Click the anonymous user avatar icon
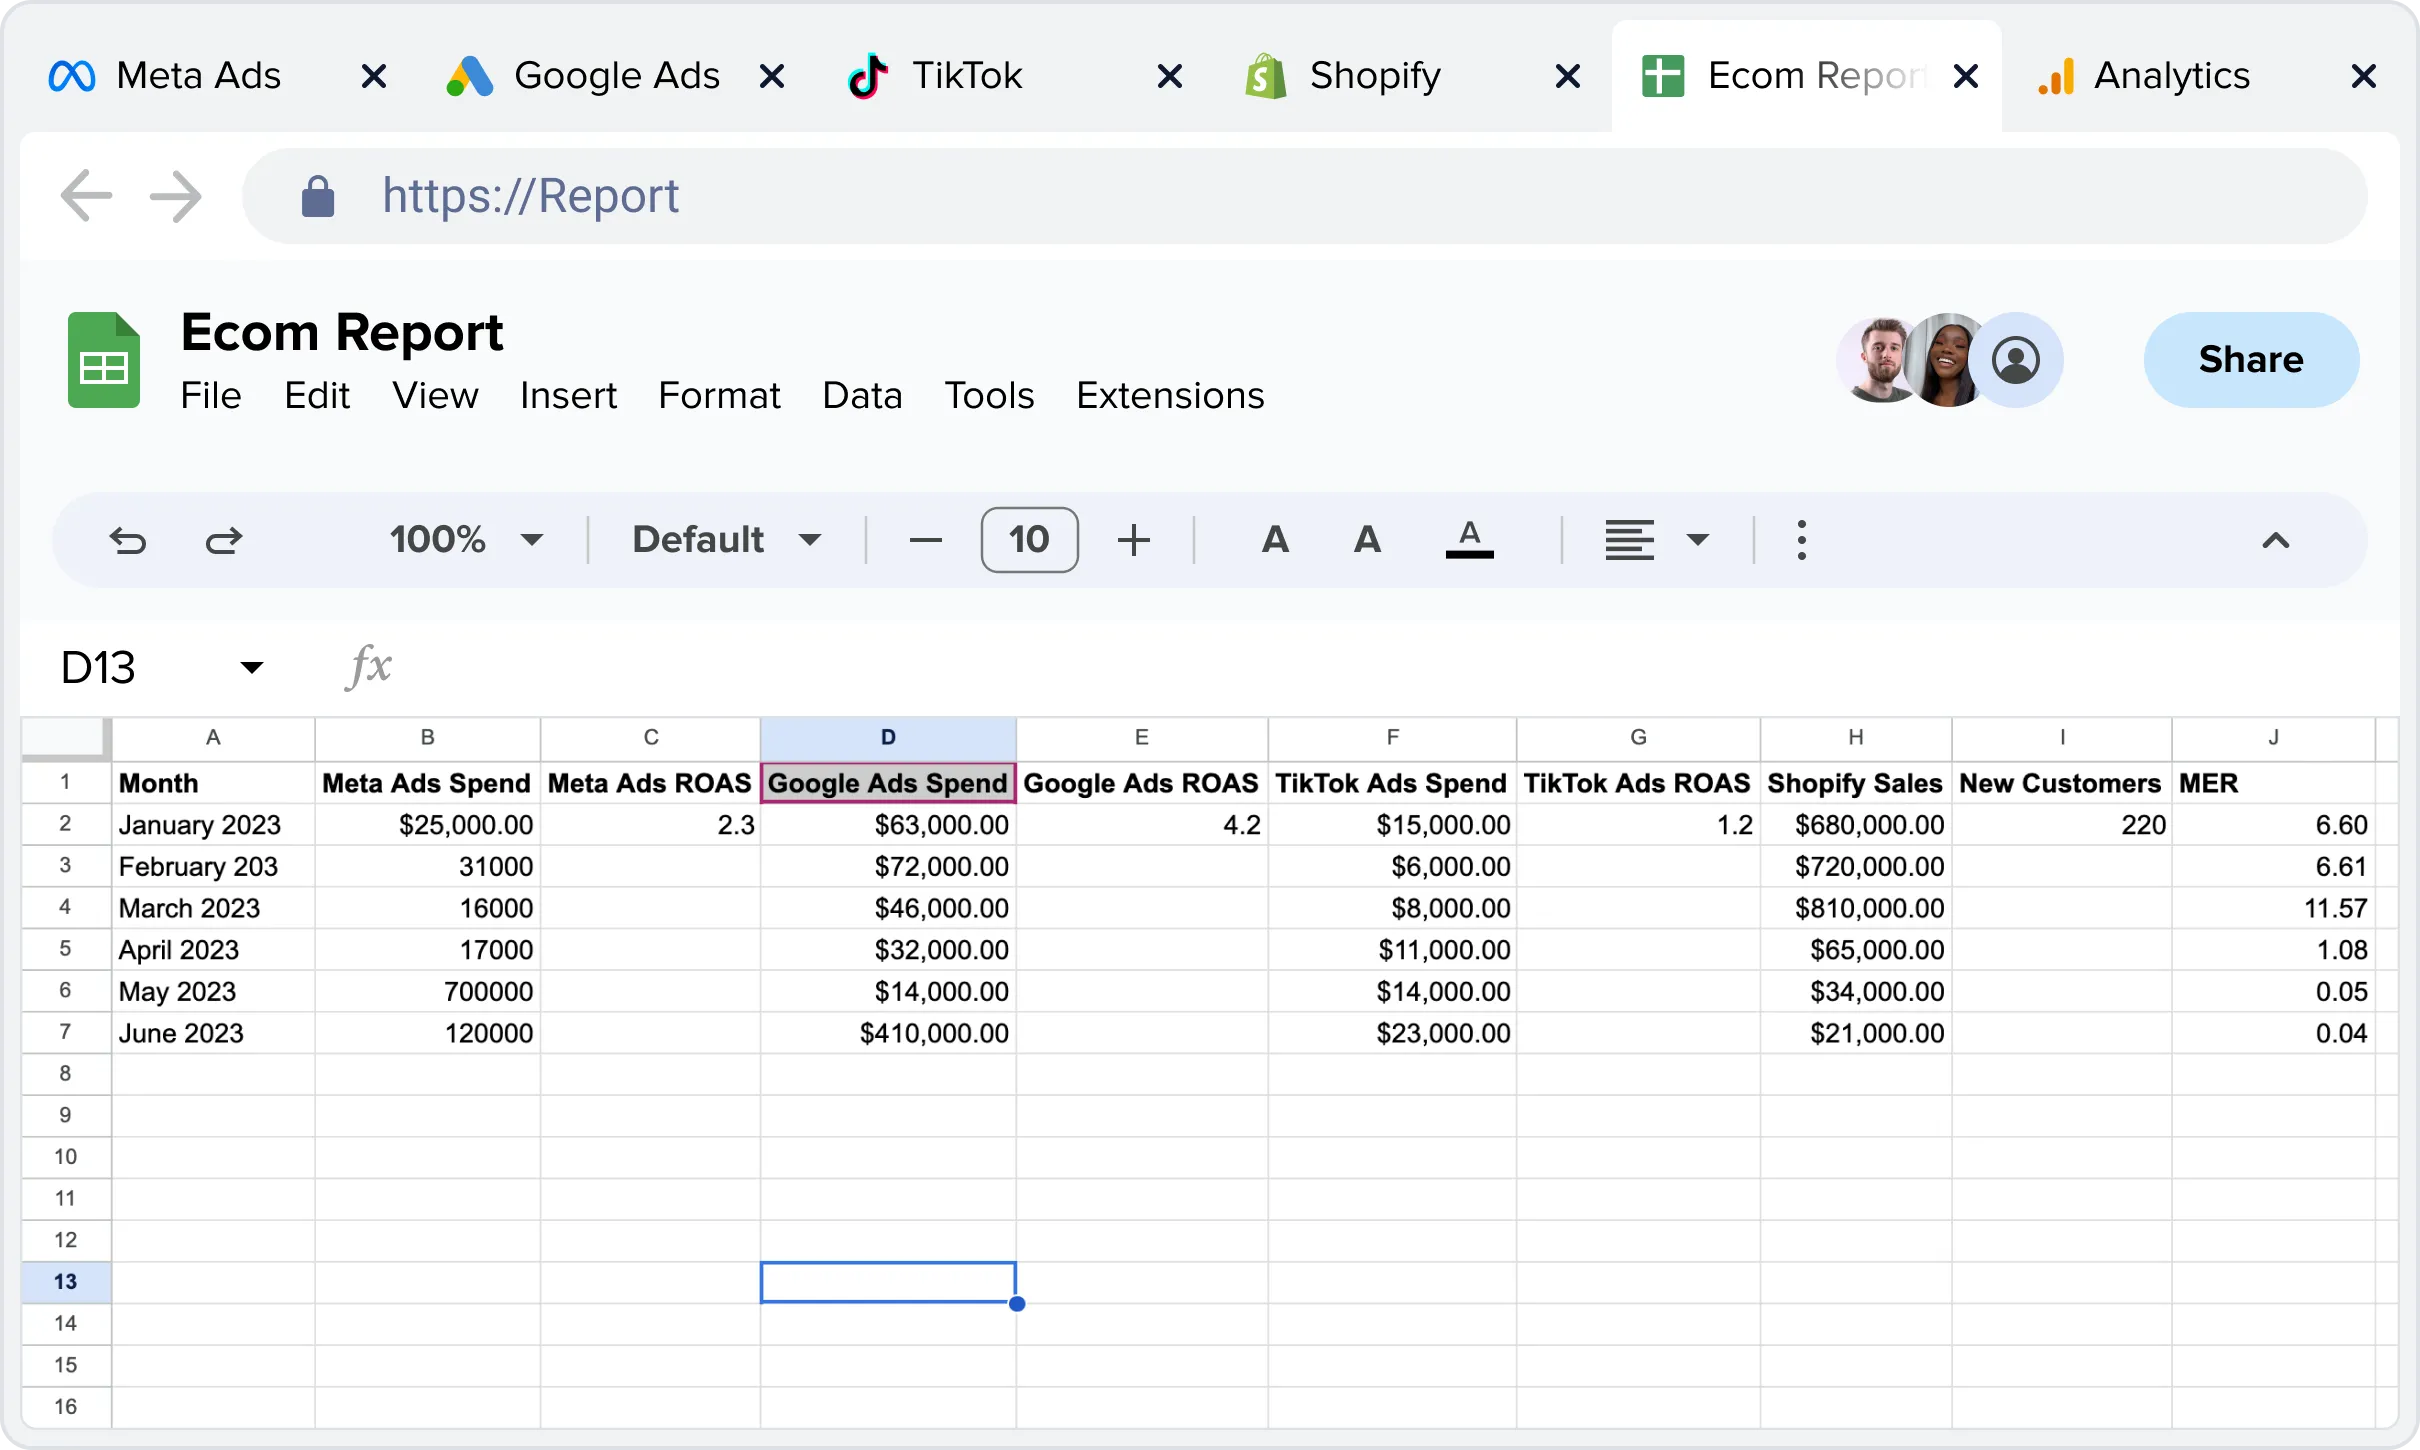This screenshot has height=1450, width=2420. [x=2016, y=361]
